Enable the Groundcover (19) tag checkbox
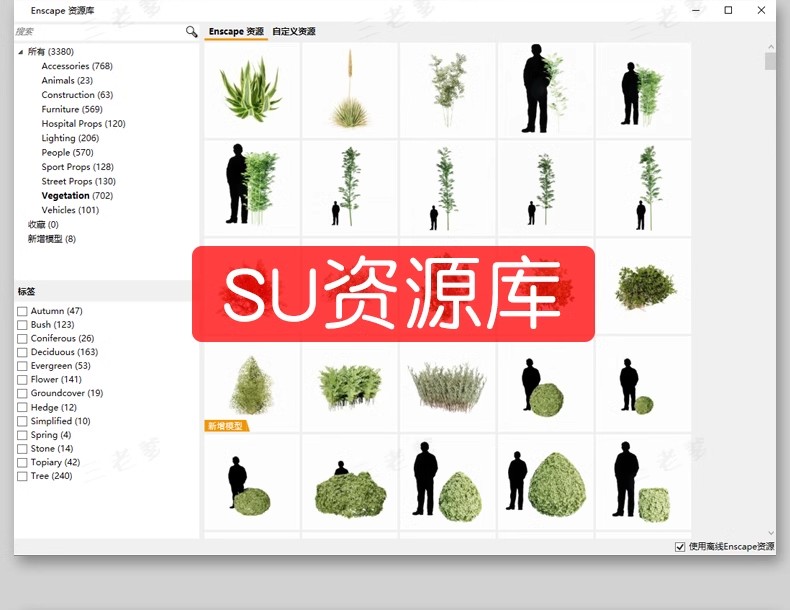790x610 pixels. (22, 393)
